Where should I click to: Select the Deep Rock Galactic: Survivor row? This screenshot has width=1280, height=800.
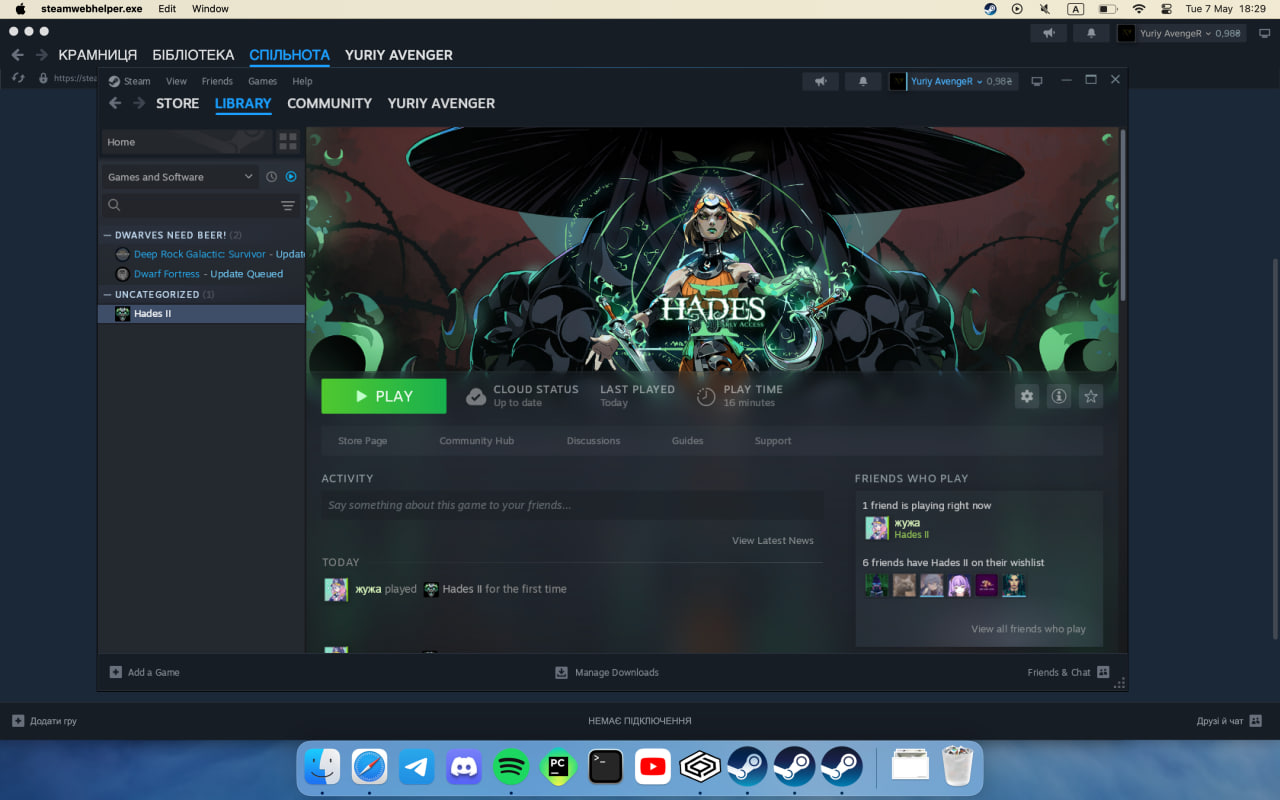tap(202, 254)
